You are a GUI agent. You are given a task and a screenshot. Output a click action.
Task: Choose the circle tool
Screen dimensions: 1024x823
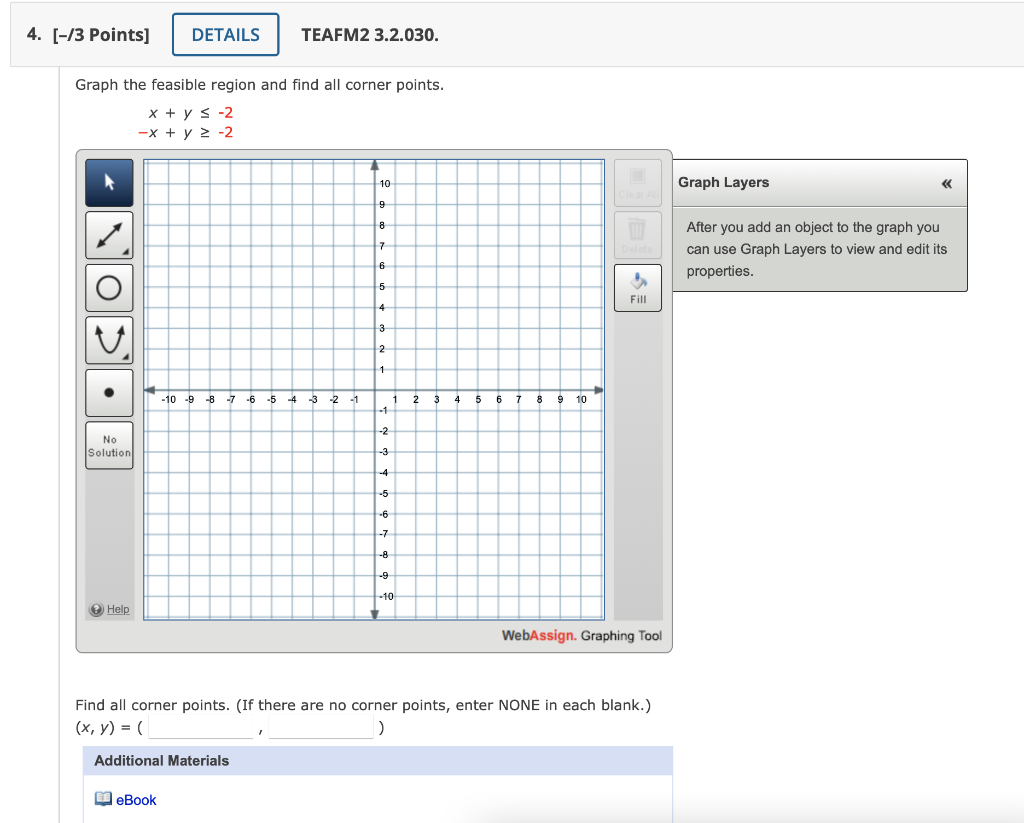(x=109, y=288)
